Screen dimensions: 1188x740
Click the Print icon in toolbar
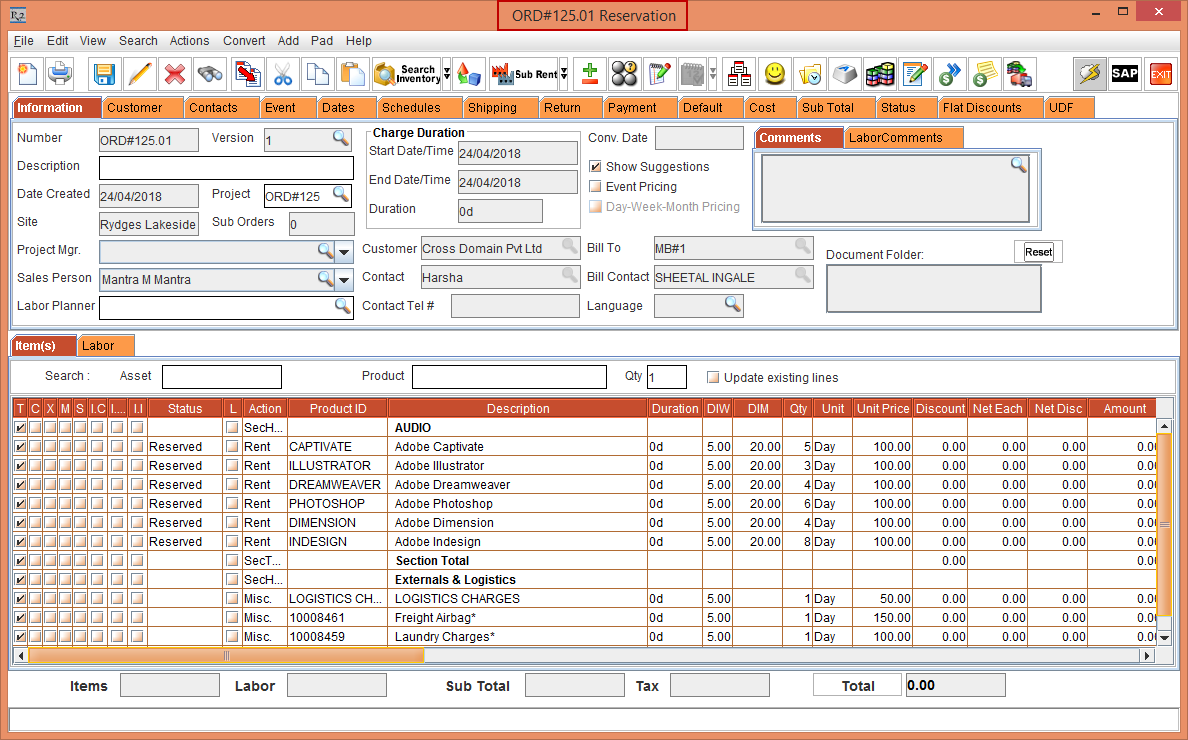(x=61, y=74)
